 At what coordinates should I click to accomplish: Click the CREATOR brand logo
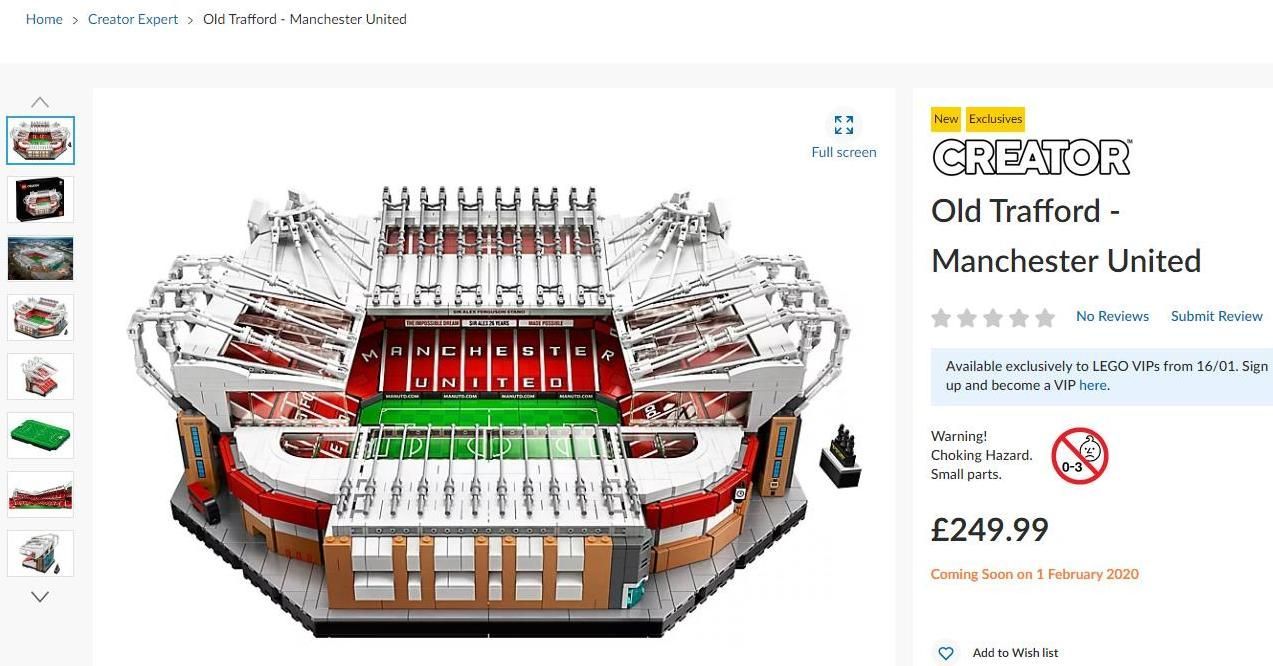[x=1031, y=157]
